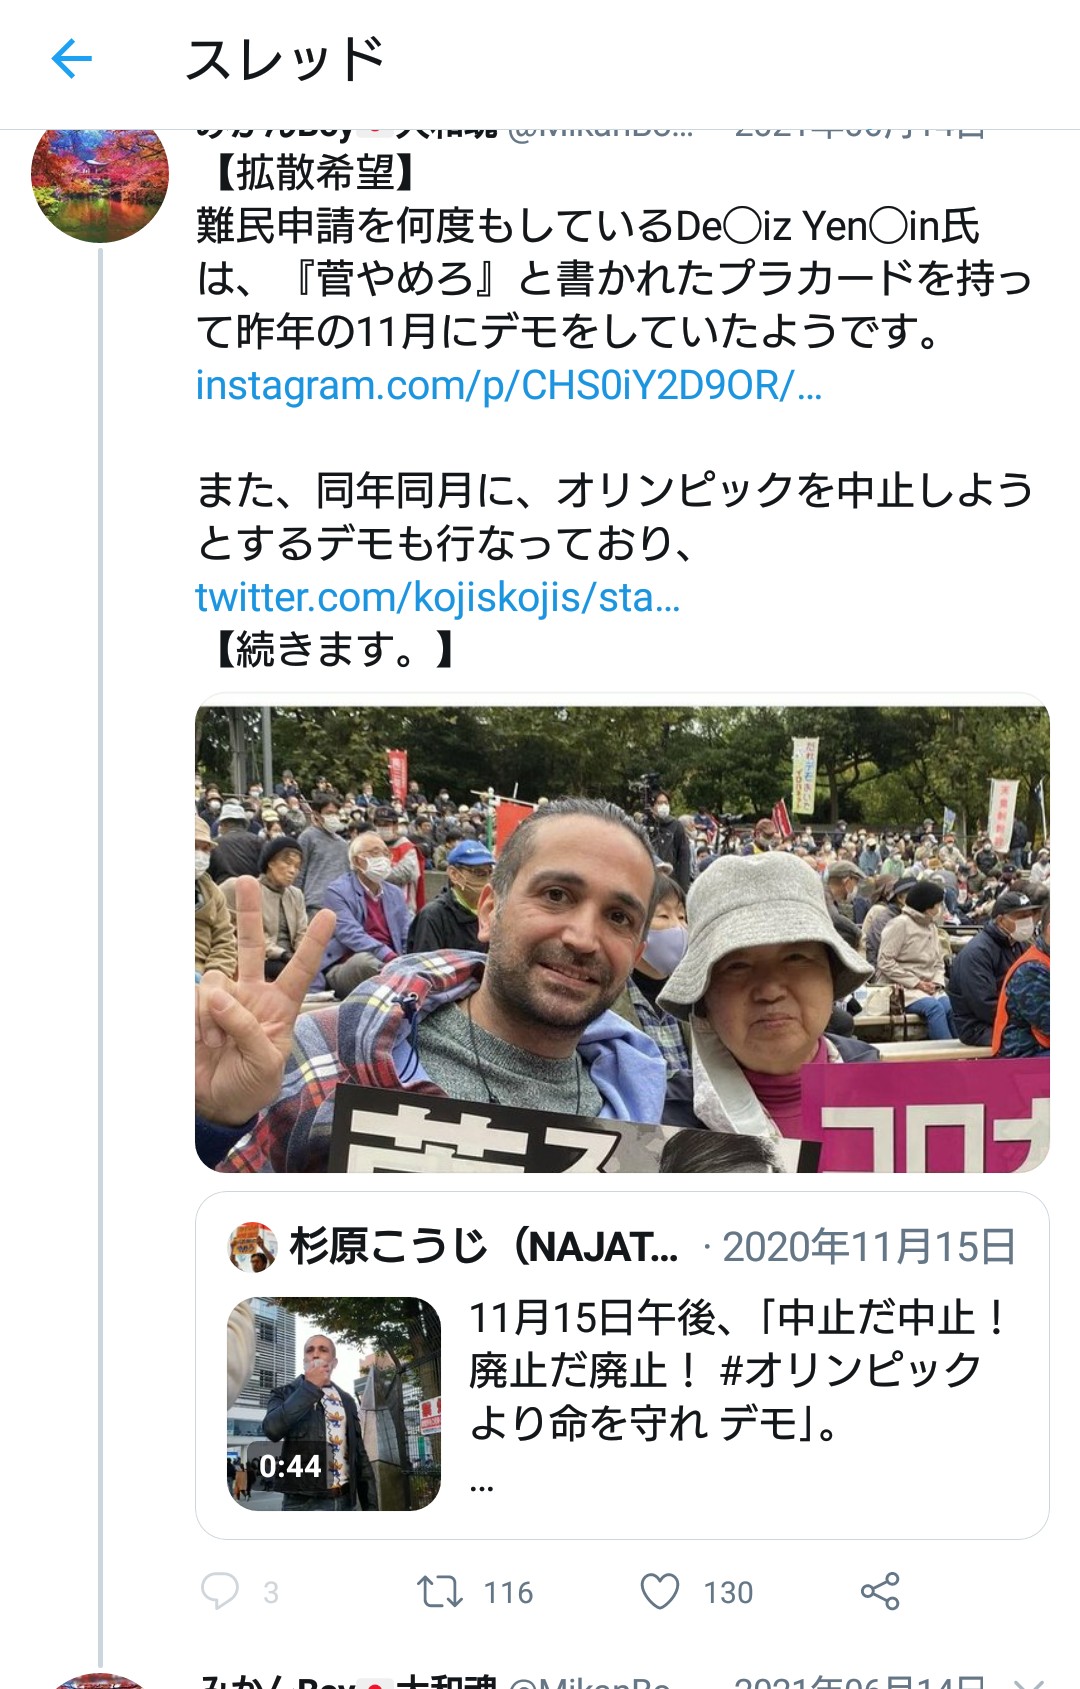This screenshot has height=1689, width=1080.
Task: Tap the 2020年11月15日 date on the quoted tweet
Action: (x=869, y=1247)
